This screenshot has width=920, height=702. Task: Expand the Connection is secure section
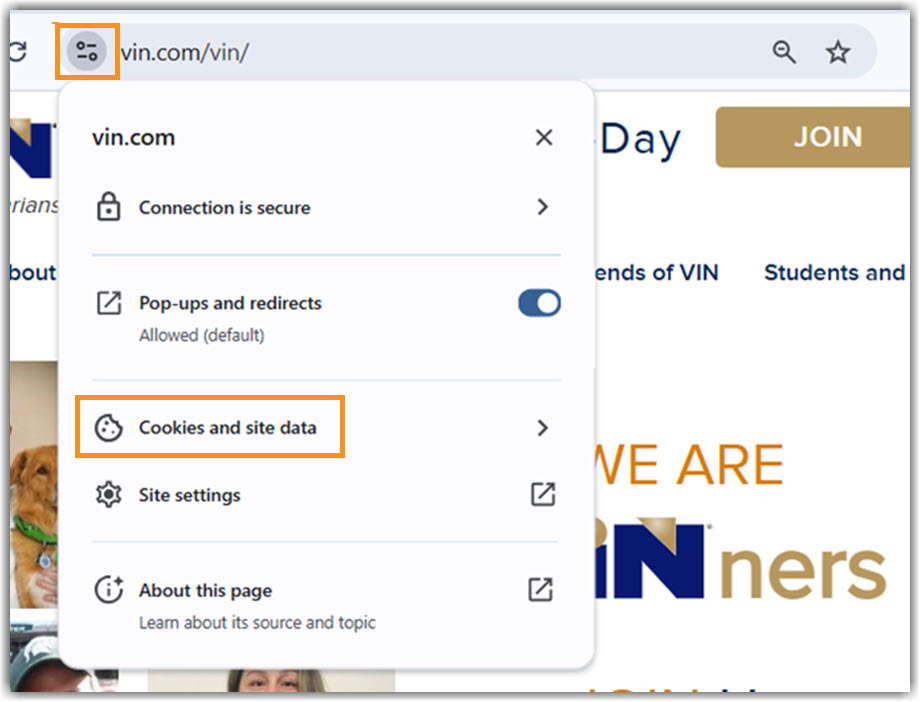pos(542,207)
